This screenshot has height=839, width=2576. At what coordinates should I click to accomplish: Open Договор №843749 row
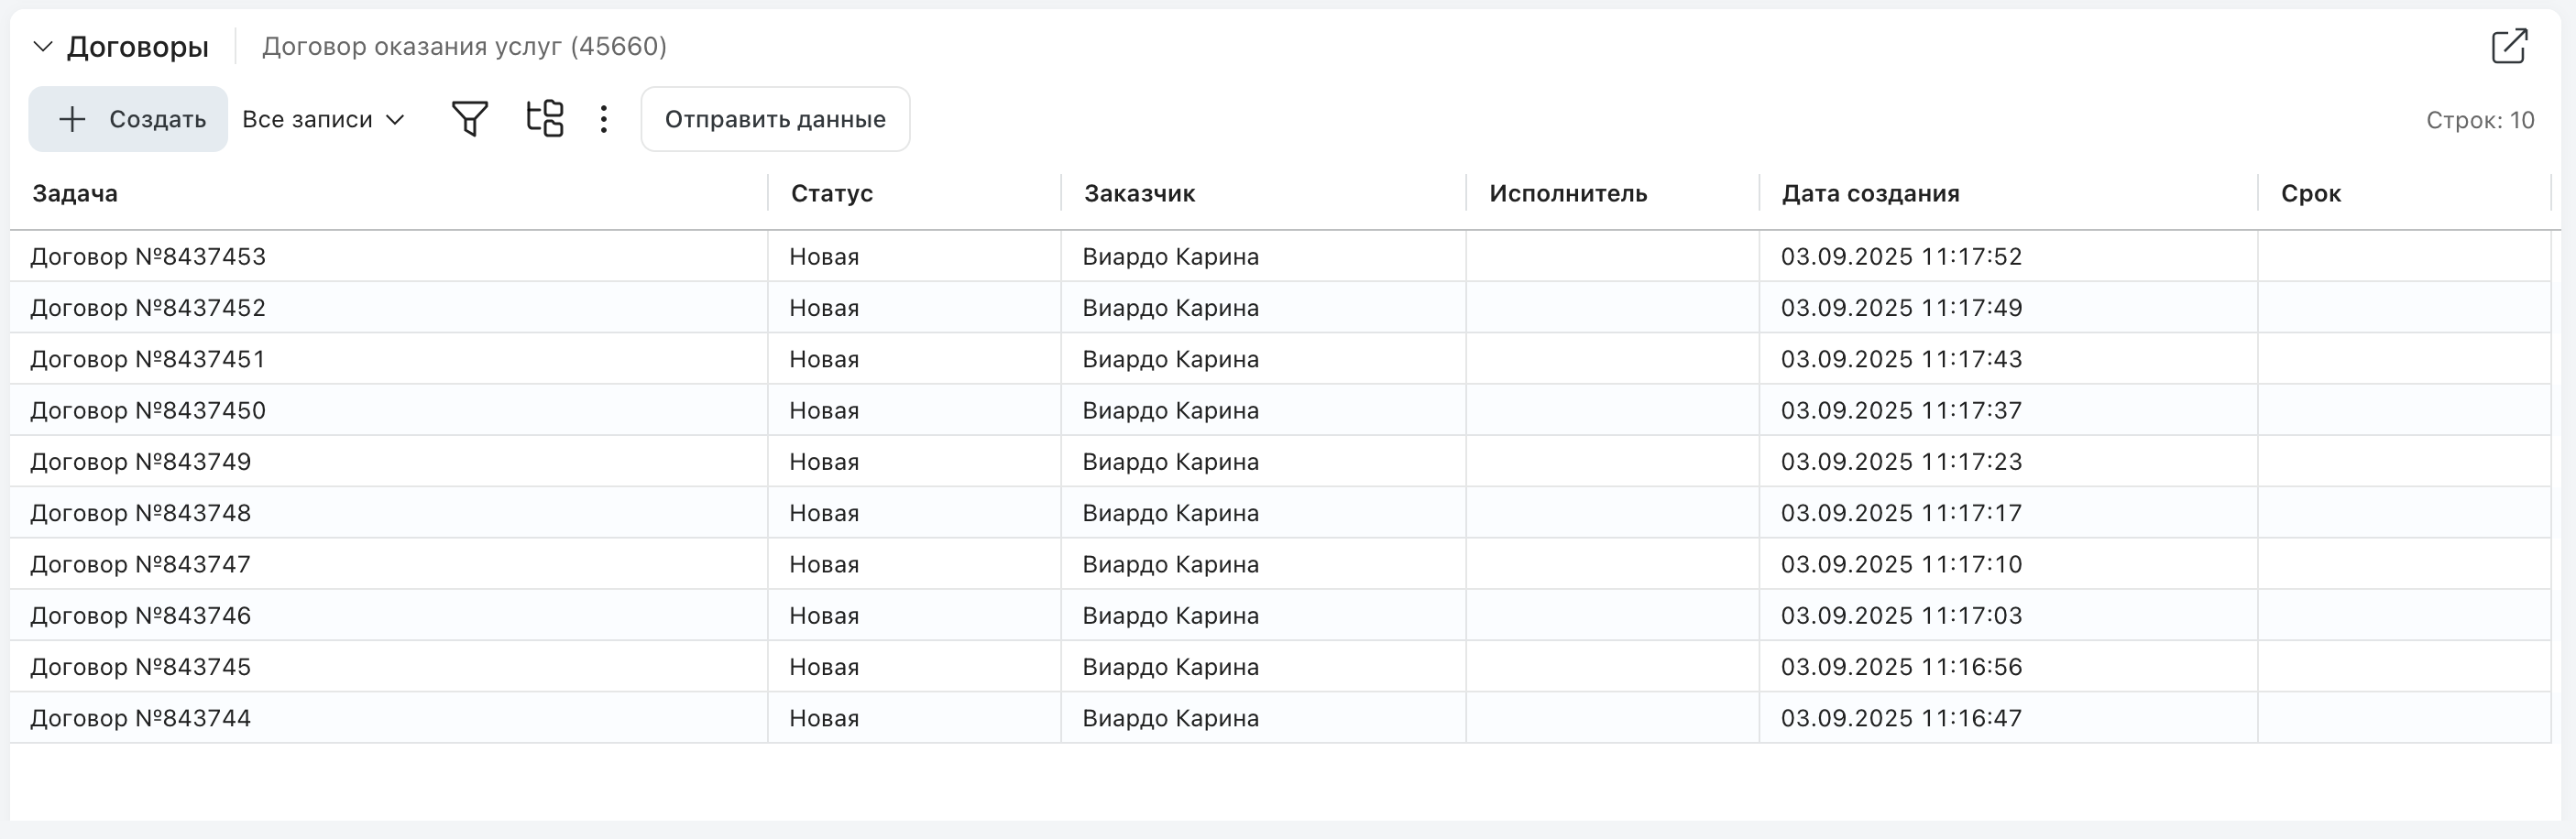tap(1280, 462)
